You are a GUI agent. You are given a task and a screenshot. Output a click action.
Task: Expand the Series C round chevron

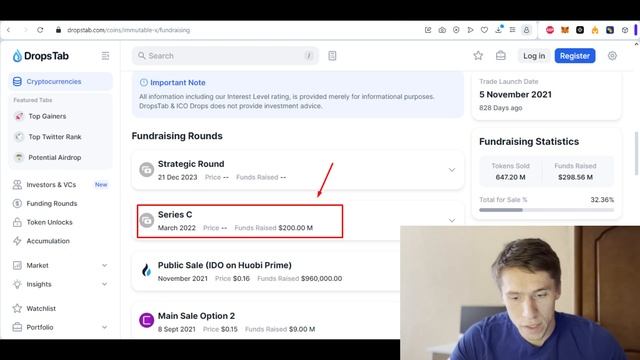pyautogui.click(x=452, y=220)
